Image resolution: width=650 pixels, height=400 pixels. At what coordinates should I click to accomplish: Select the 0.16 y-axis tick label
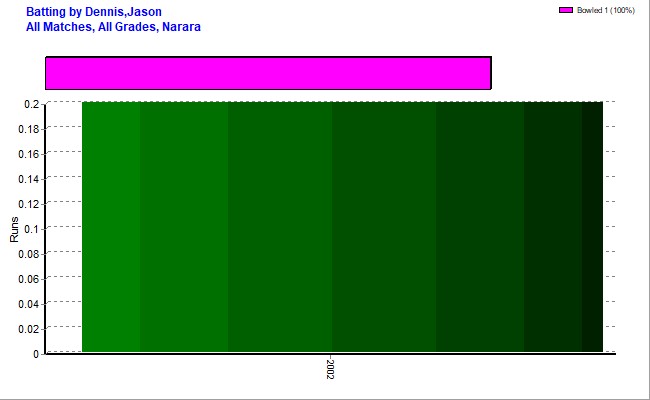pyautogui.click(x=27, y=154)
